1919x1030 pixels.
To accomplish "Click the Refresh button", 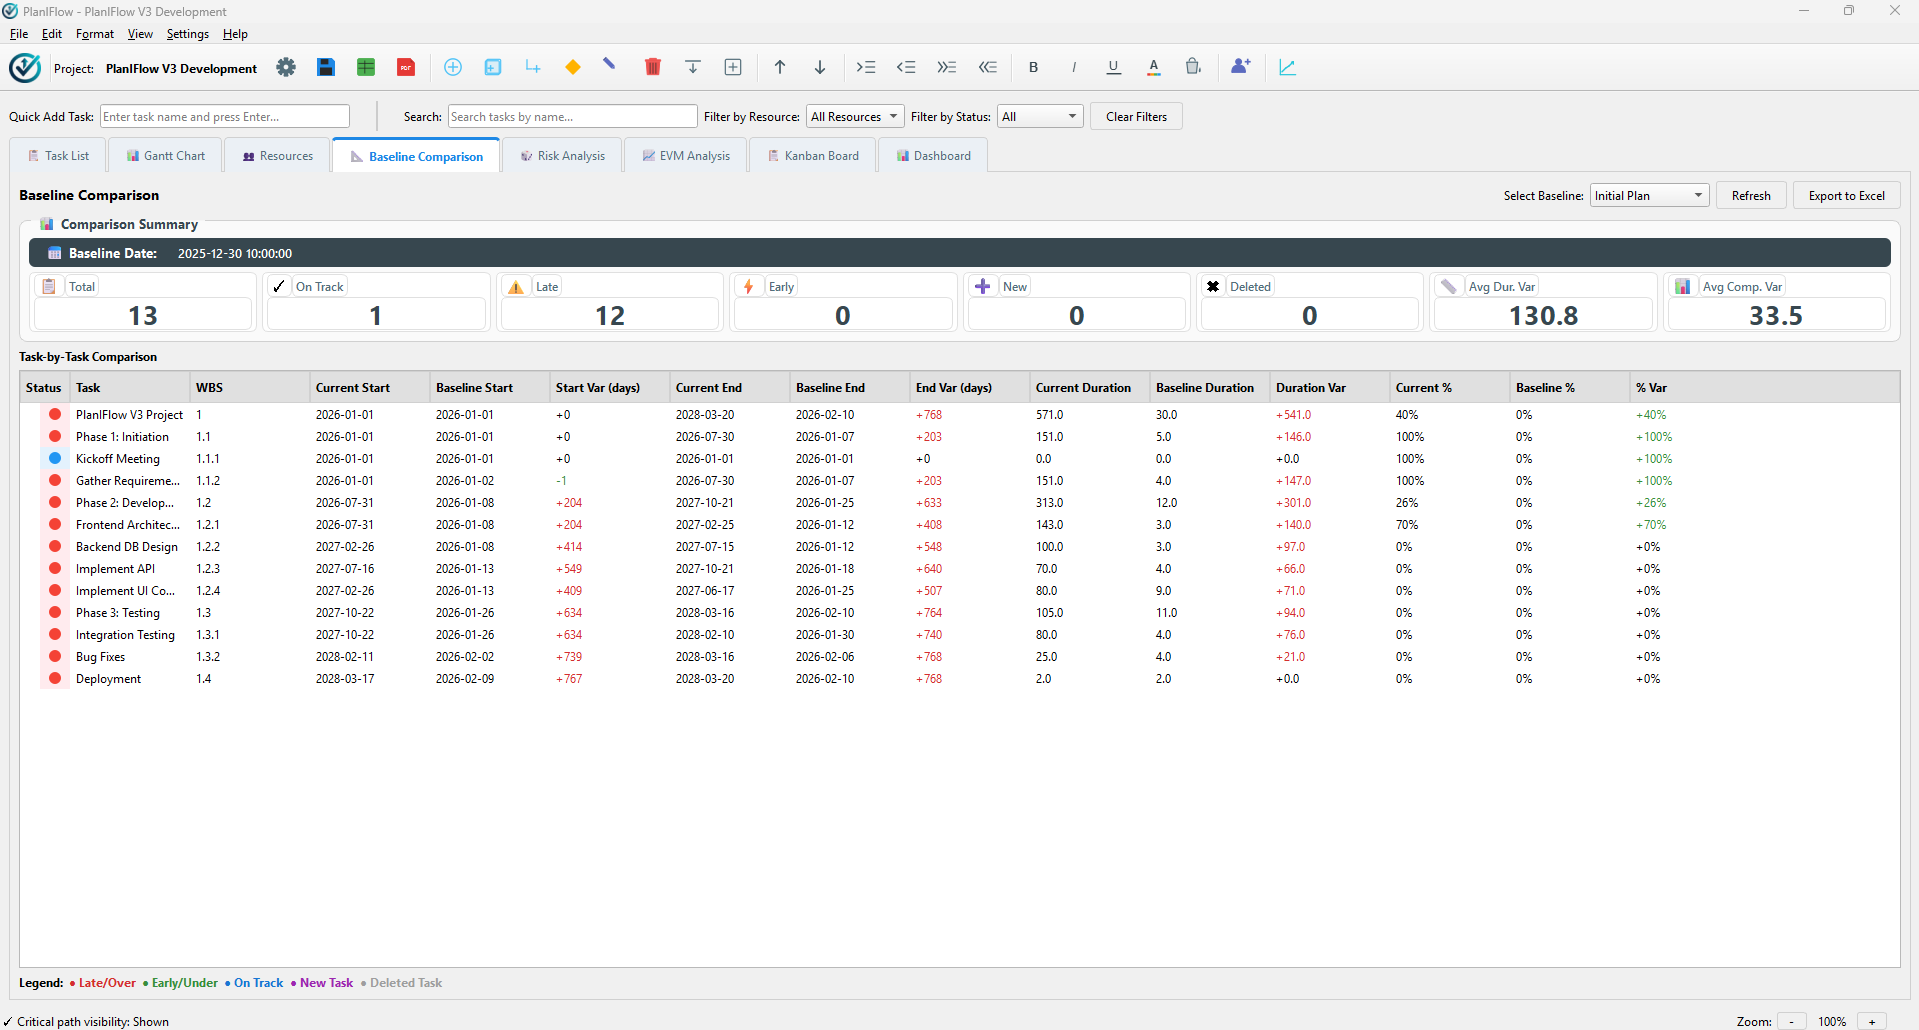I will point(1751,196).
